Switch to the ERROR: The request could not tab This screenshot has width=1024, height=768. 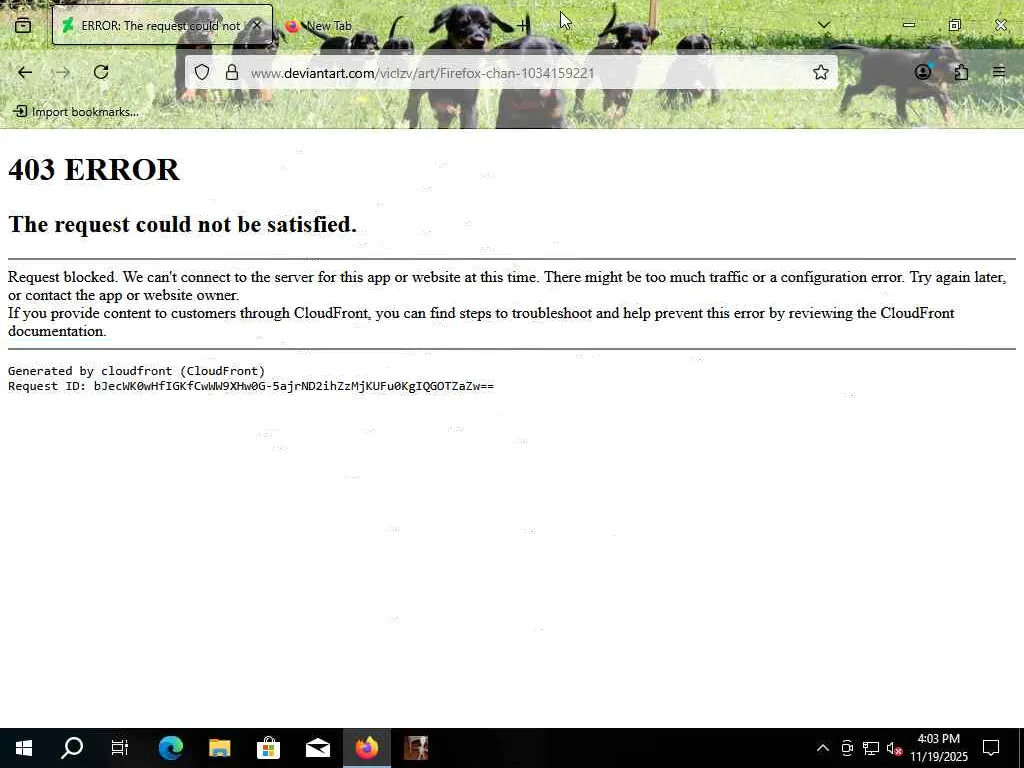(x=162, y=25)
